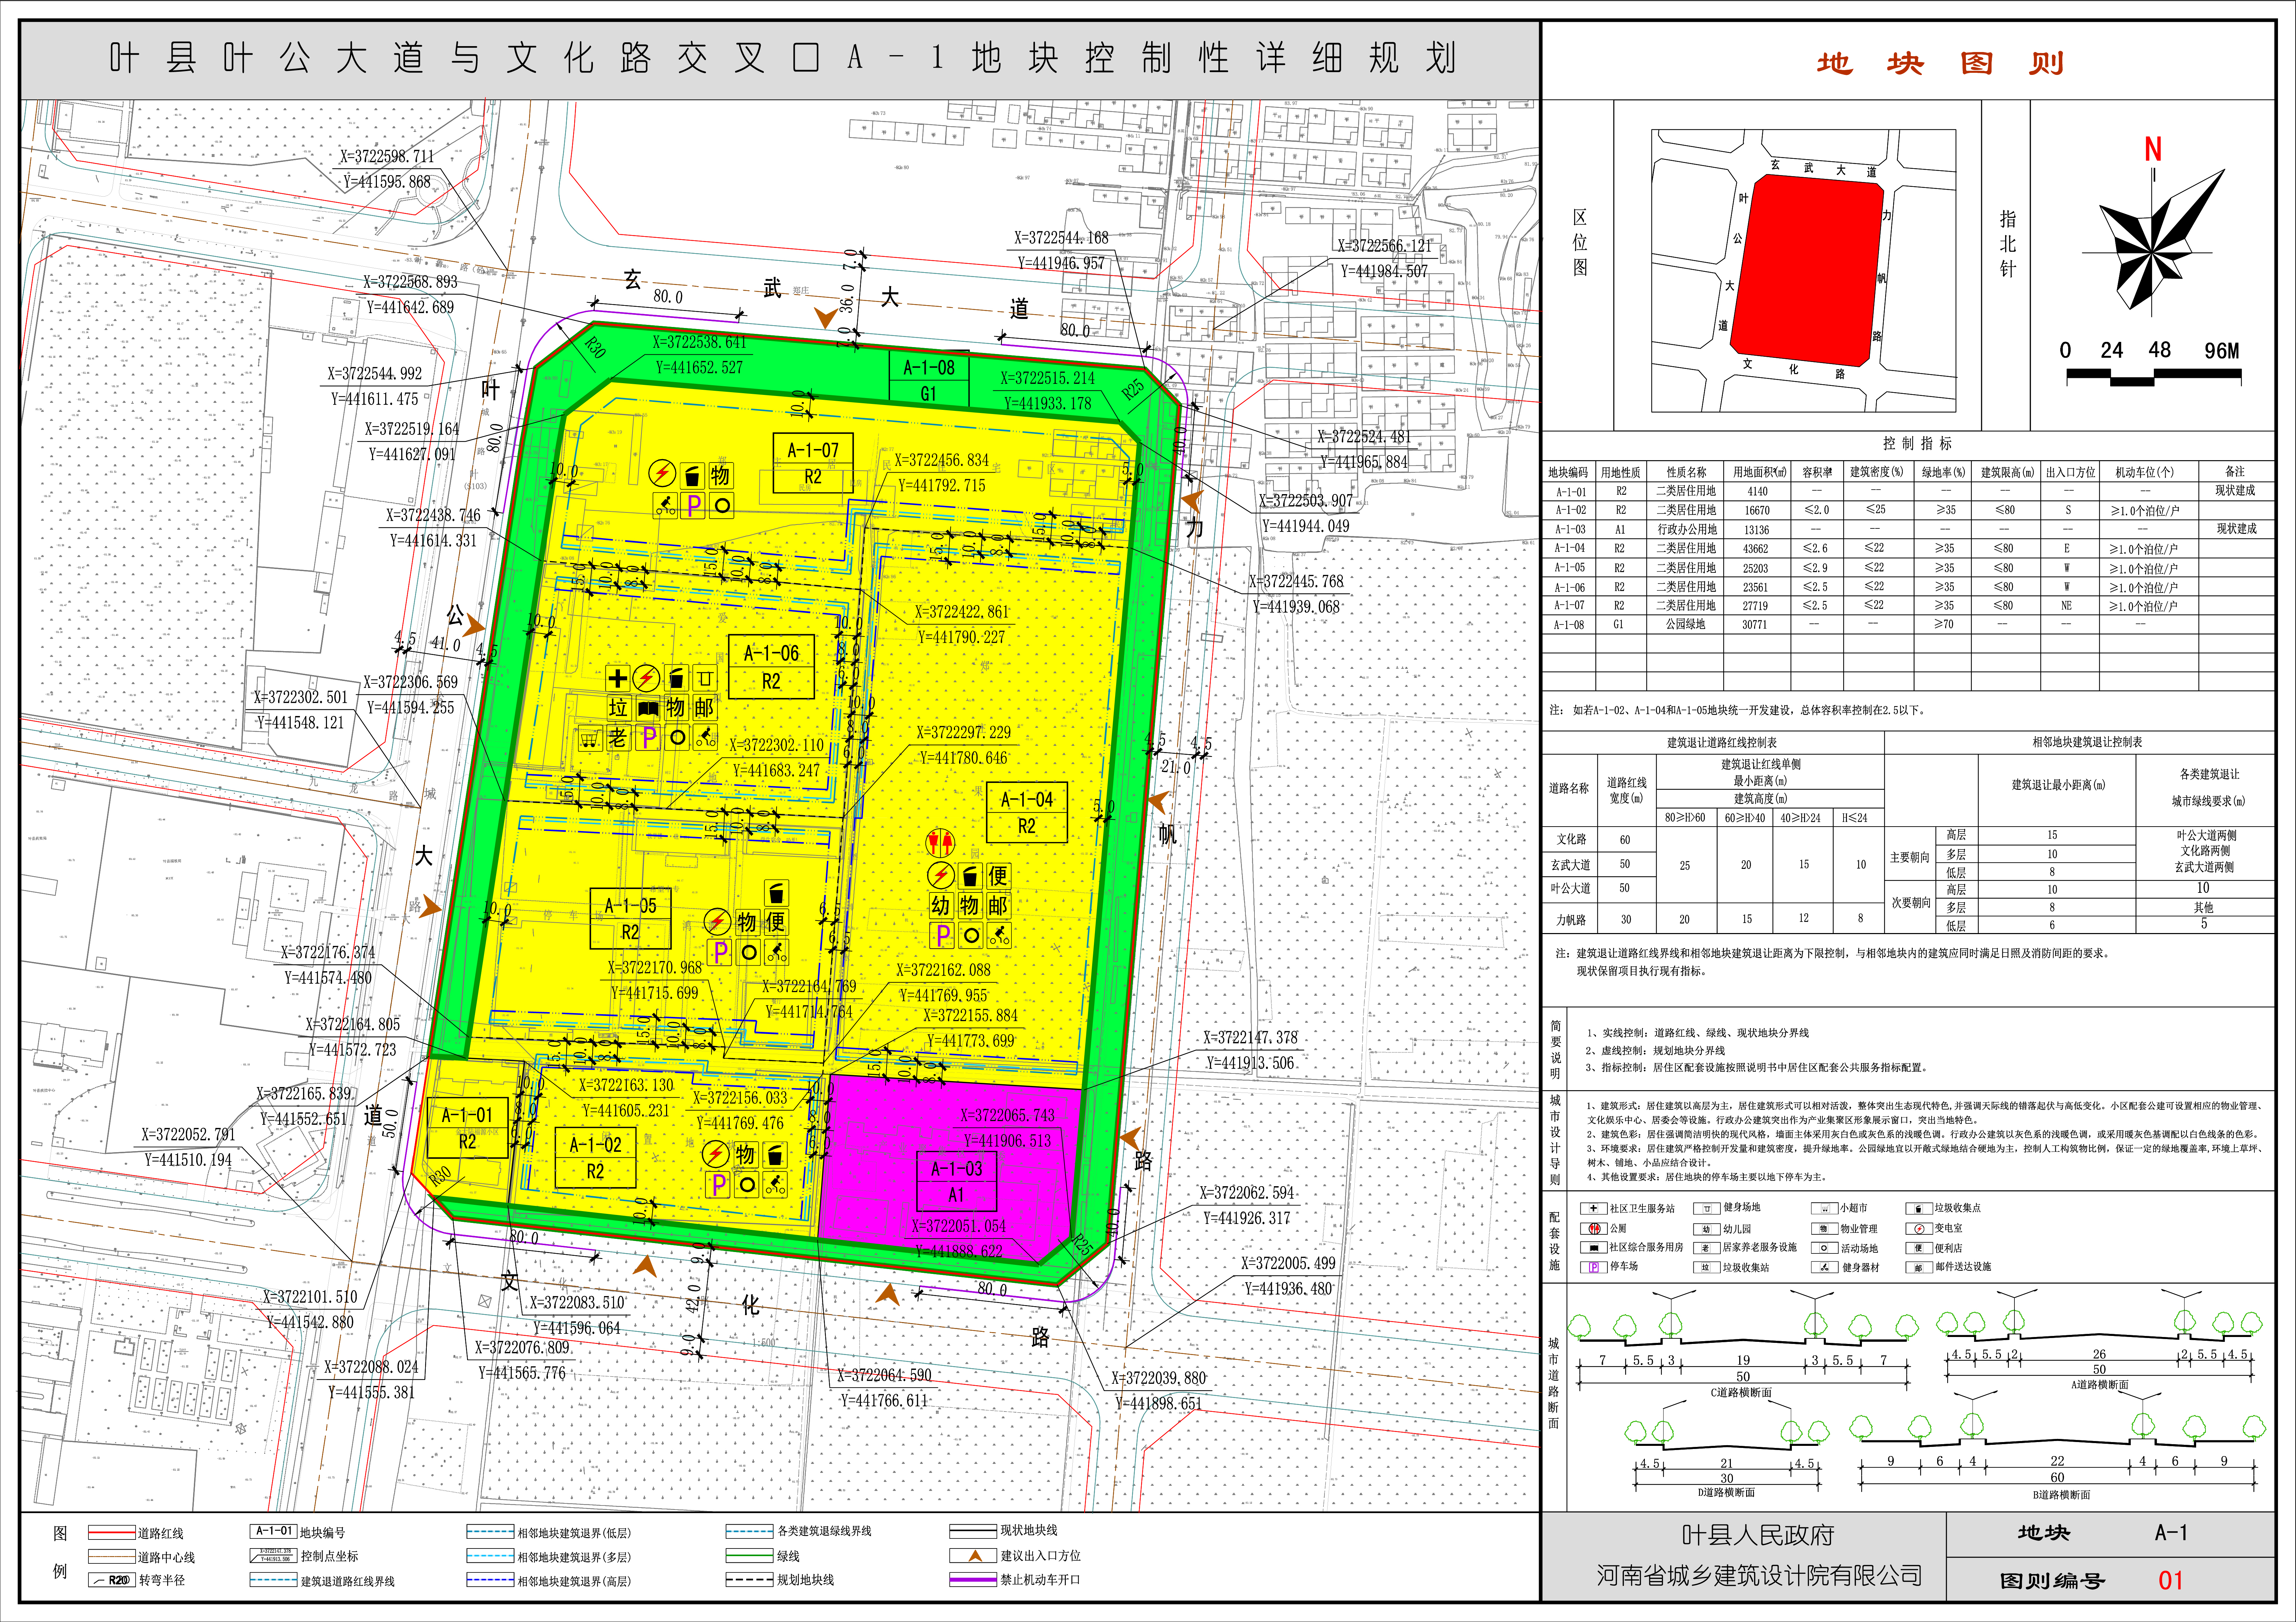Click the 控制指标 table heading
This screenshot has height=1622, width=2296.
pyautogui.click(x=1917, y=443)
